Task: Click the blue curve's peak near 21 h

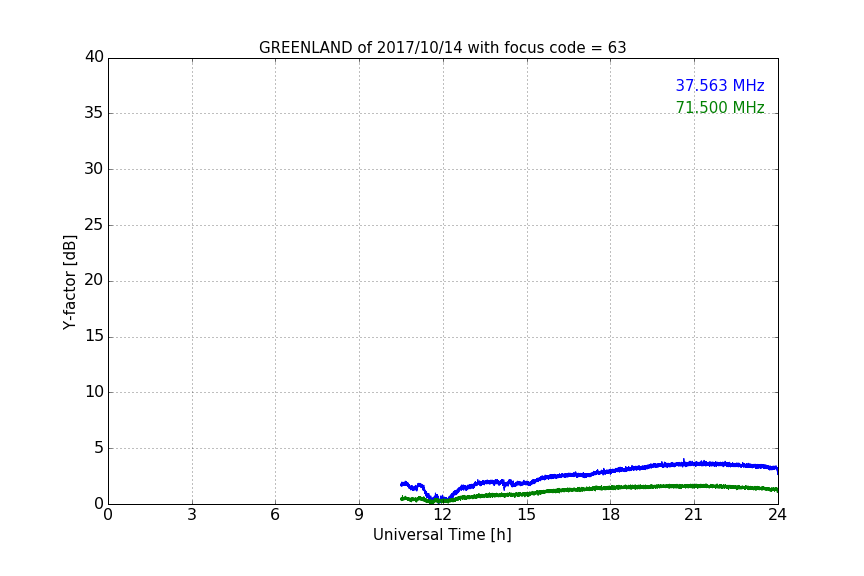Action: click(x=694, y=464)
